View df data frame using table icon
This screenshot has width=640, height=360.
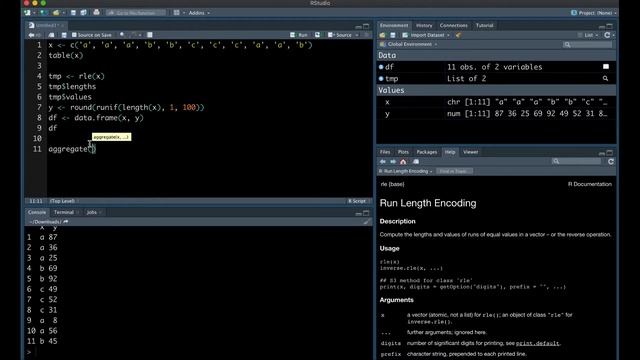tap(606, 67)
